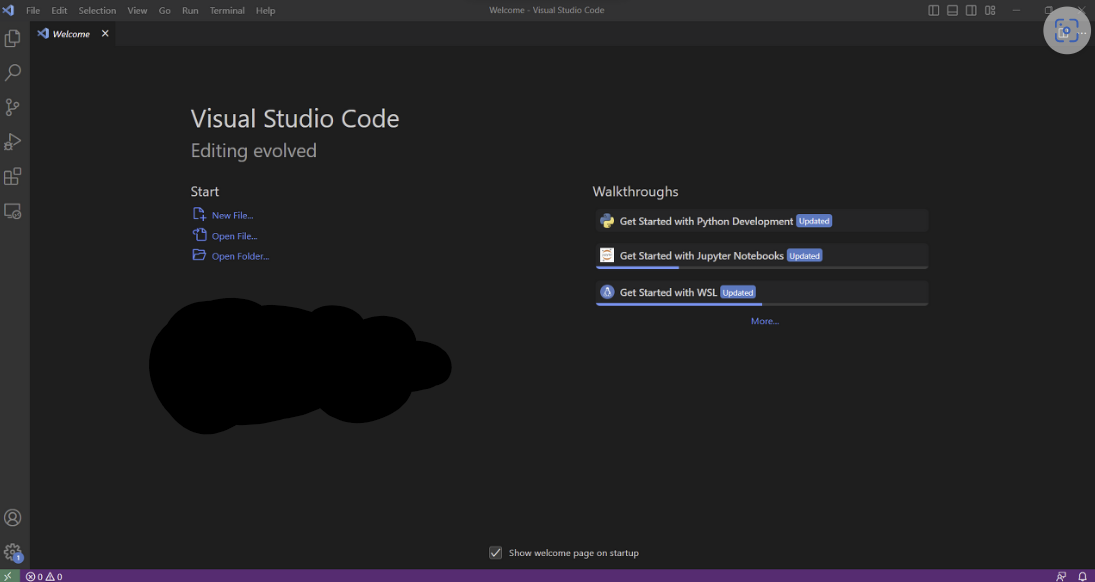Open the Edit menu

pos(59,10)
